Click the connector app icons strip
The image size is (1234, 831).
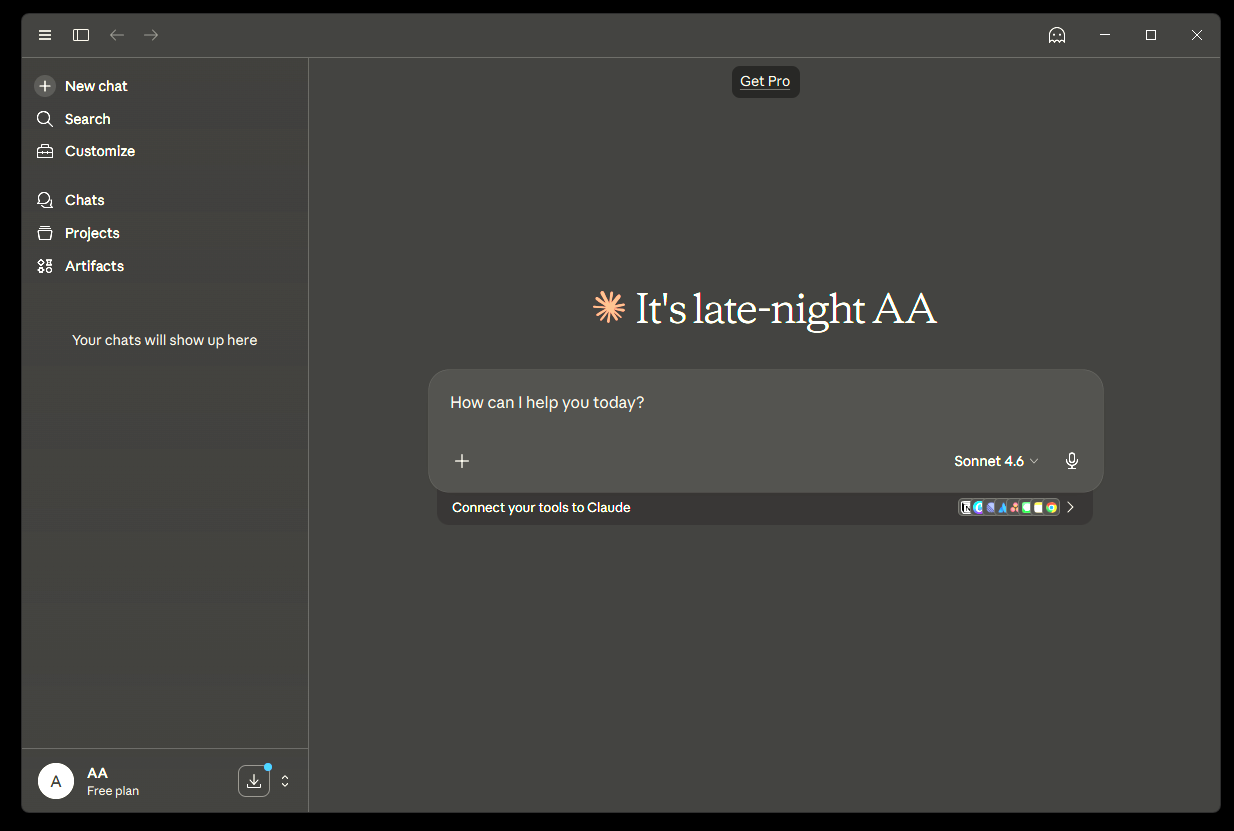point(1009,507)
